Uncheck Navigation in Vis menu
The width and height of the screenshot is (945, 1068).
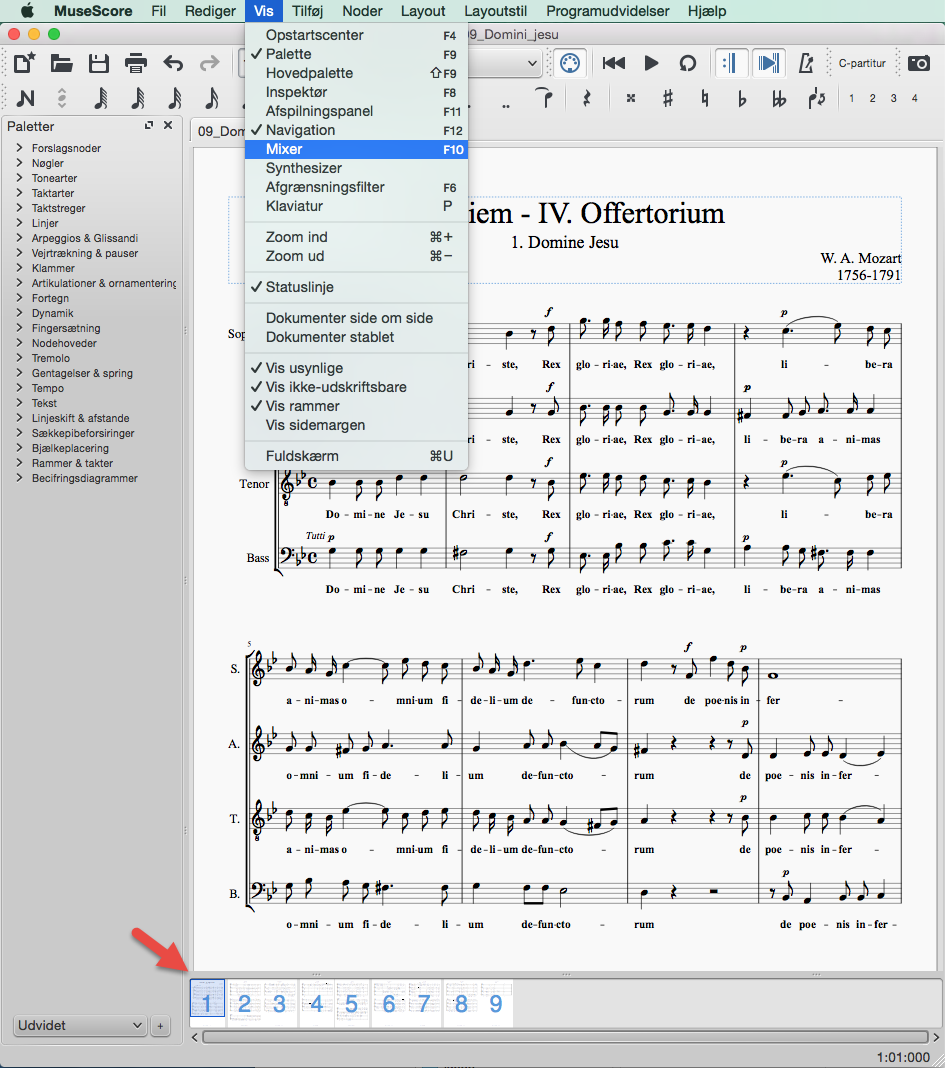[356, 130]
